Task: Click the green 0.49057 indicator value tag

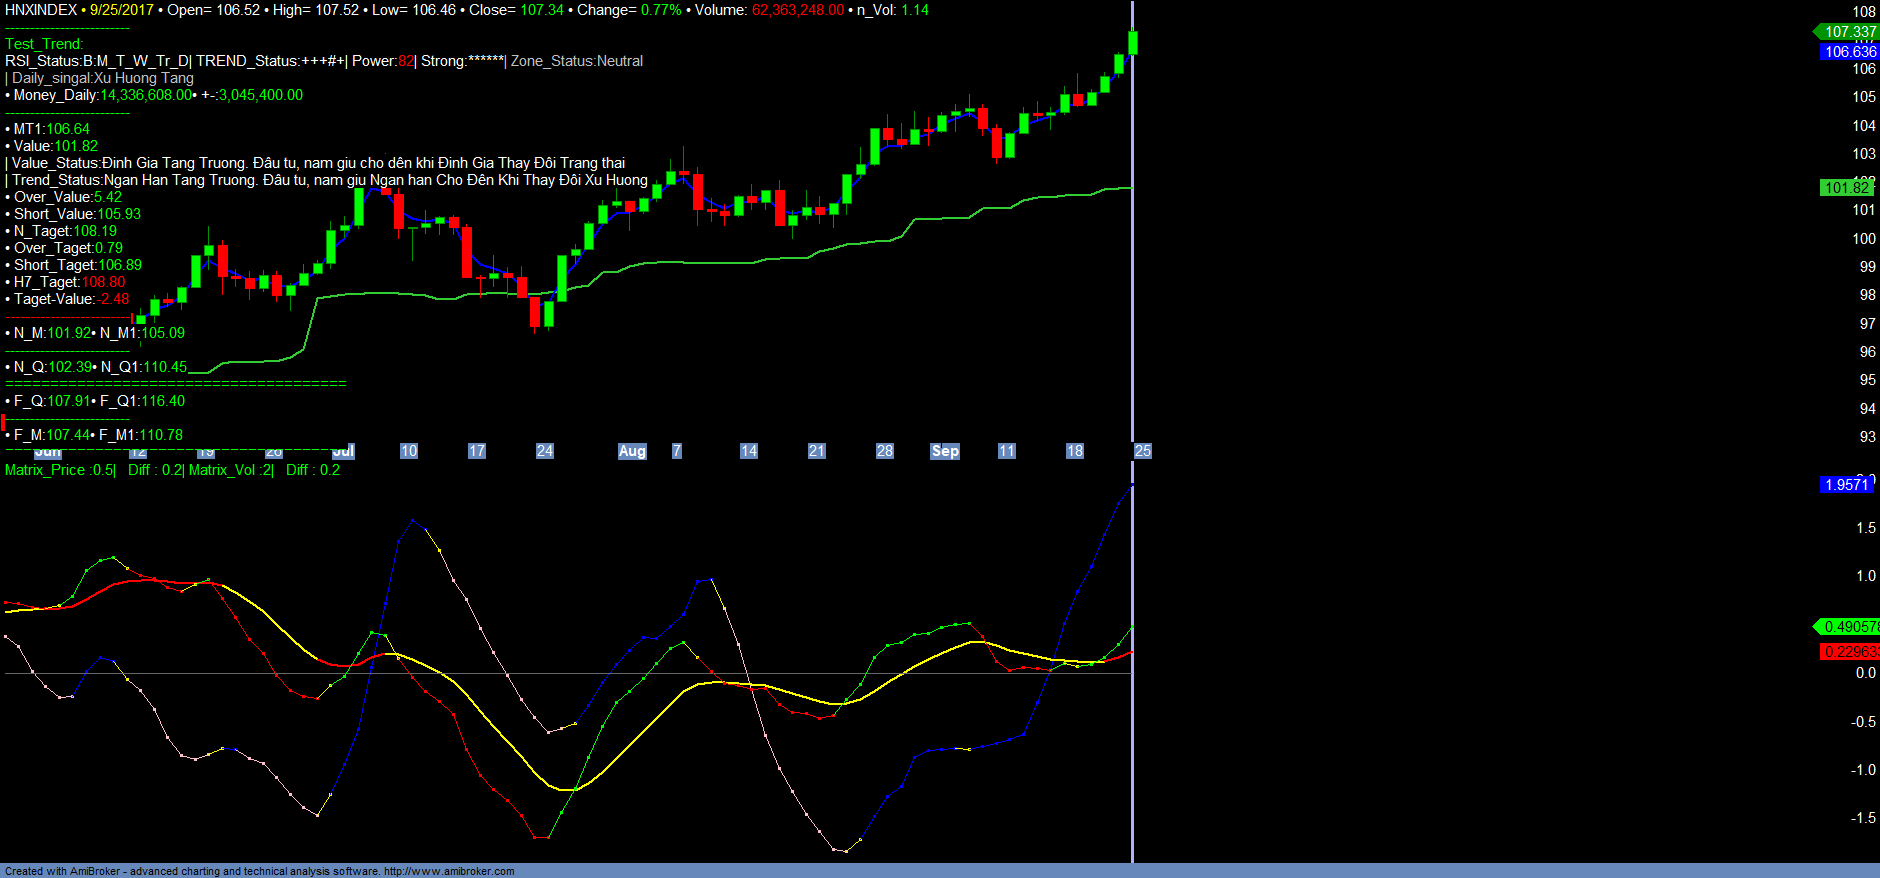Action: (1849, 627)
